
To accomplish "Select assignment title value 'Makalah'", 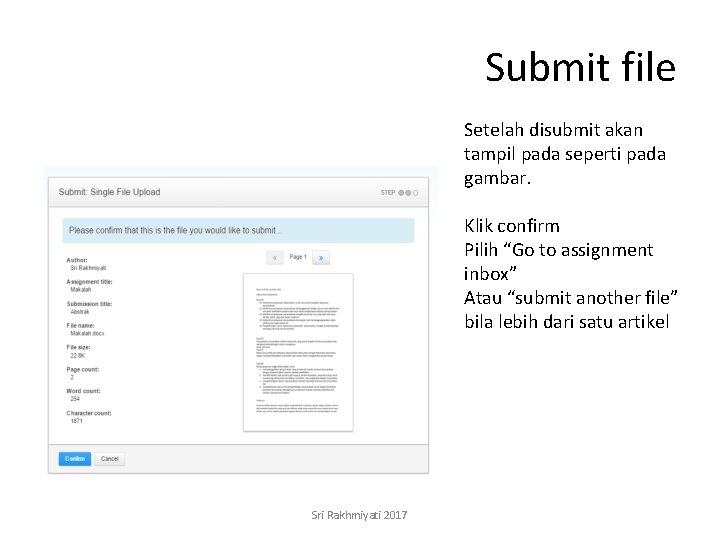I will 81,290.
